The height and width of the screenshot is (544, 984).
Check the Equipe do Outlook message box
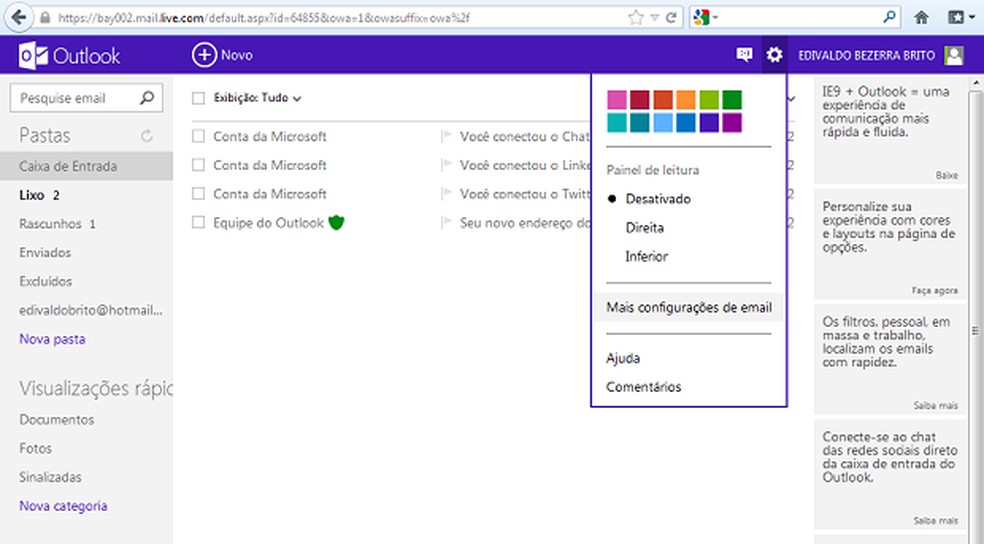[198, 223]
